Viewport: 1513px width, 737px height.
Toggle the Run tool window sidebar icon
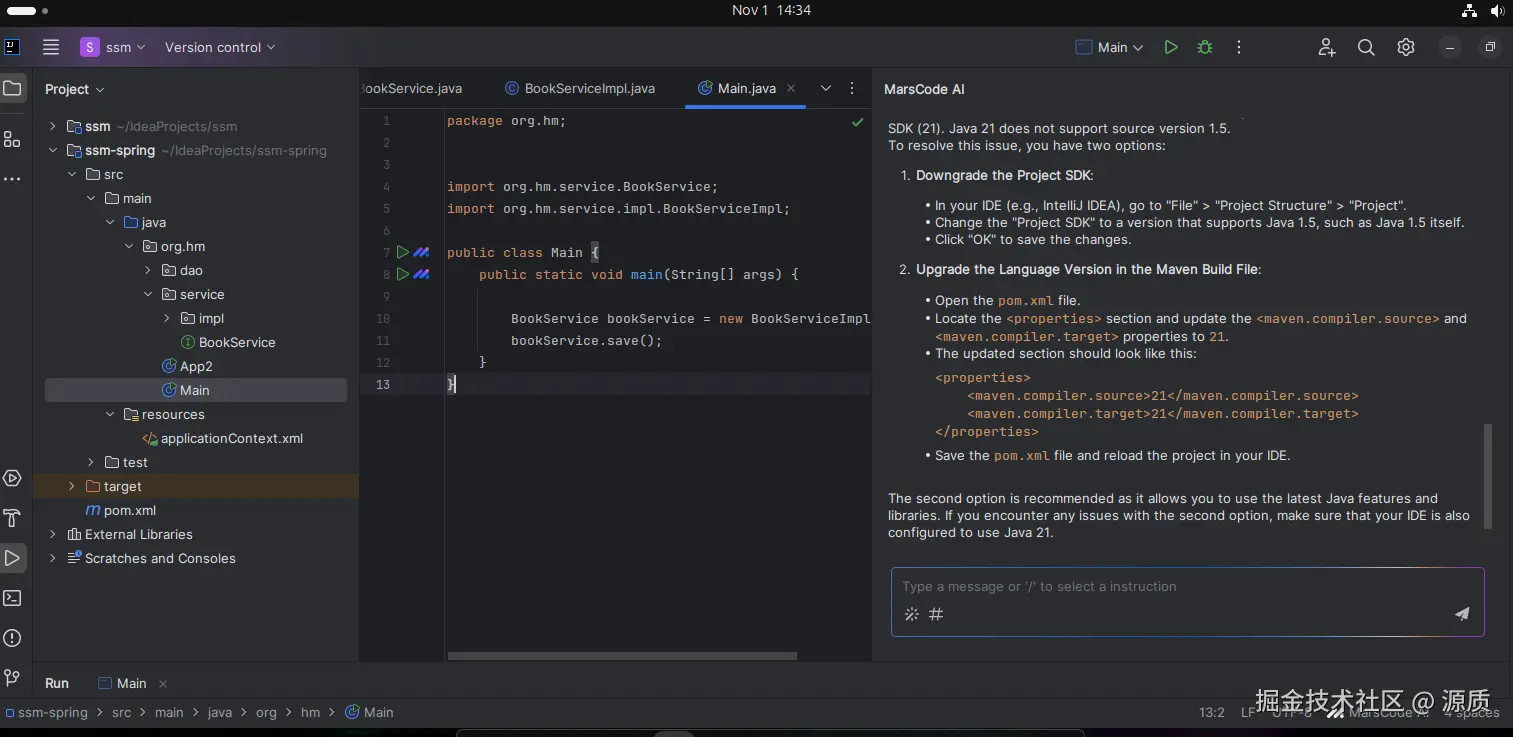click(12, 558)
